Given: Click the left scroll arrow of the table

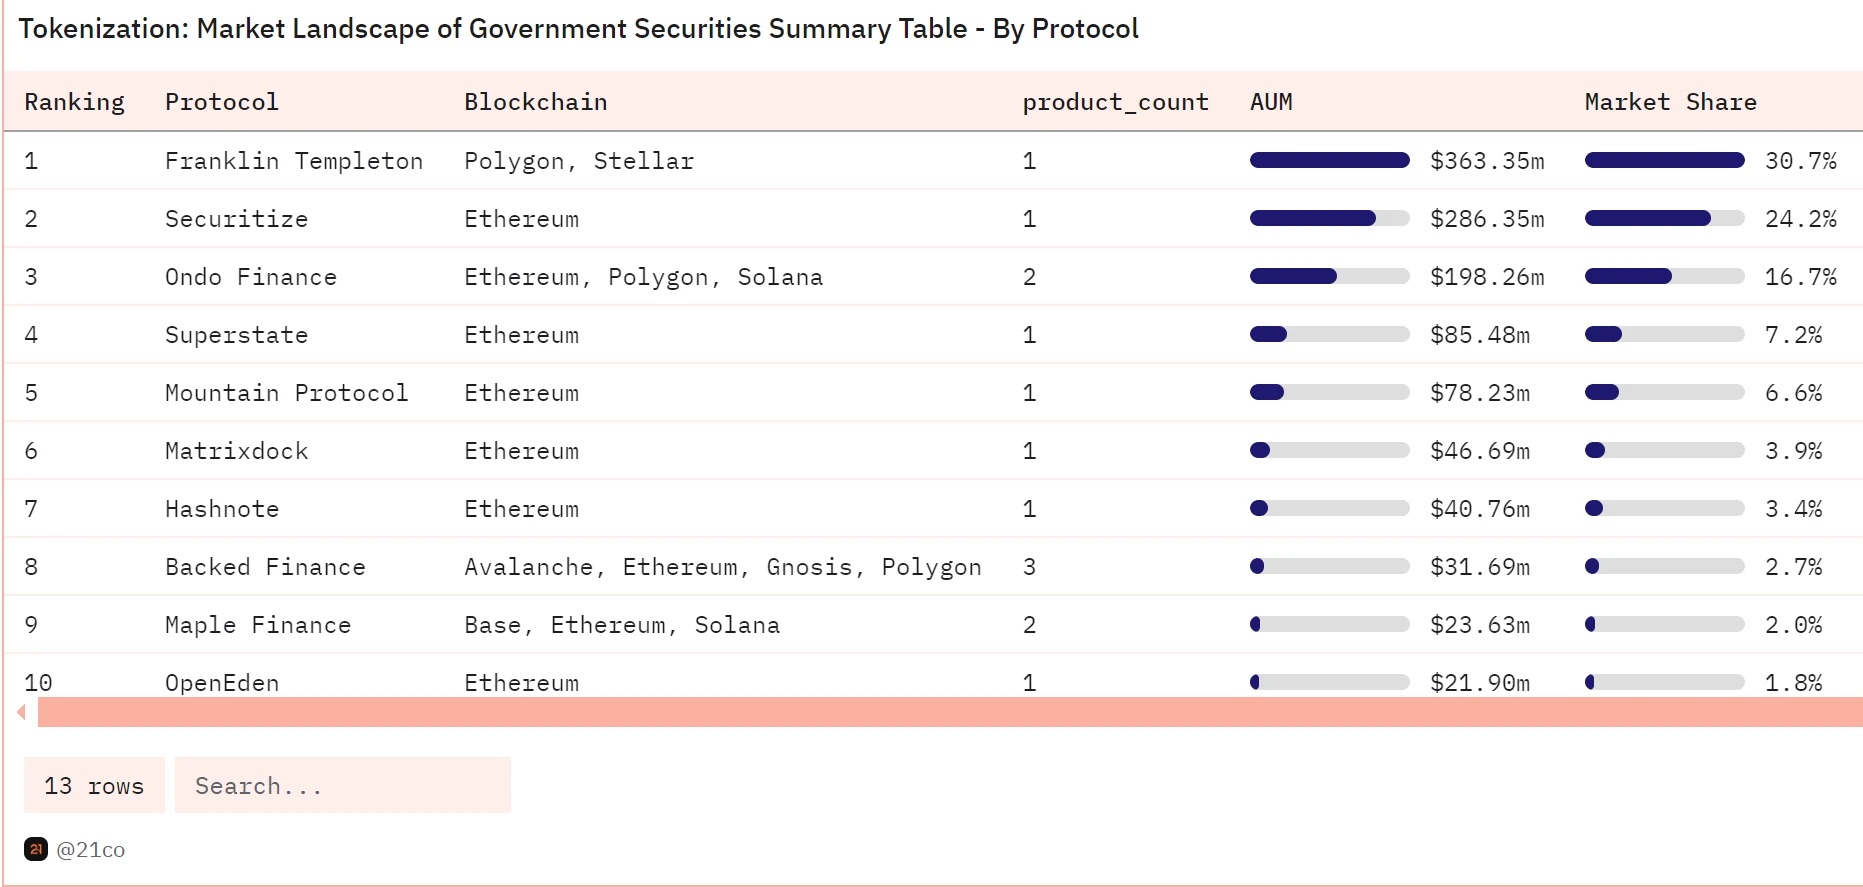Looking at the screenshot, I should click(x=21, y=712).
